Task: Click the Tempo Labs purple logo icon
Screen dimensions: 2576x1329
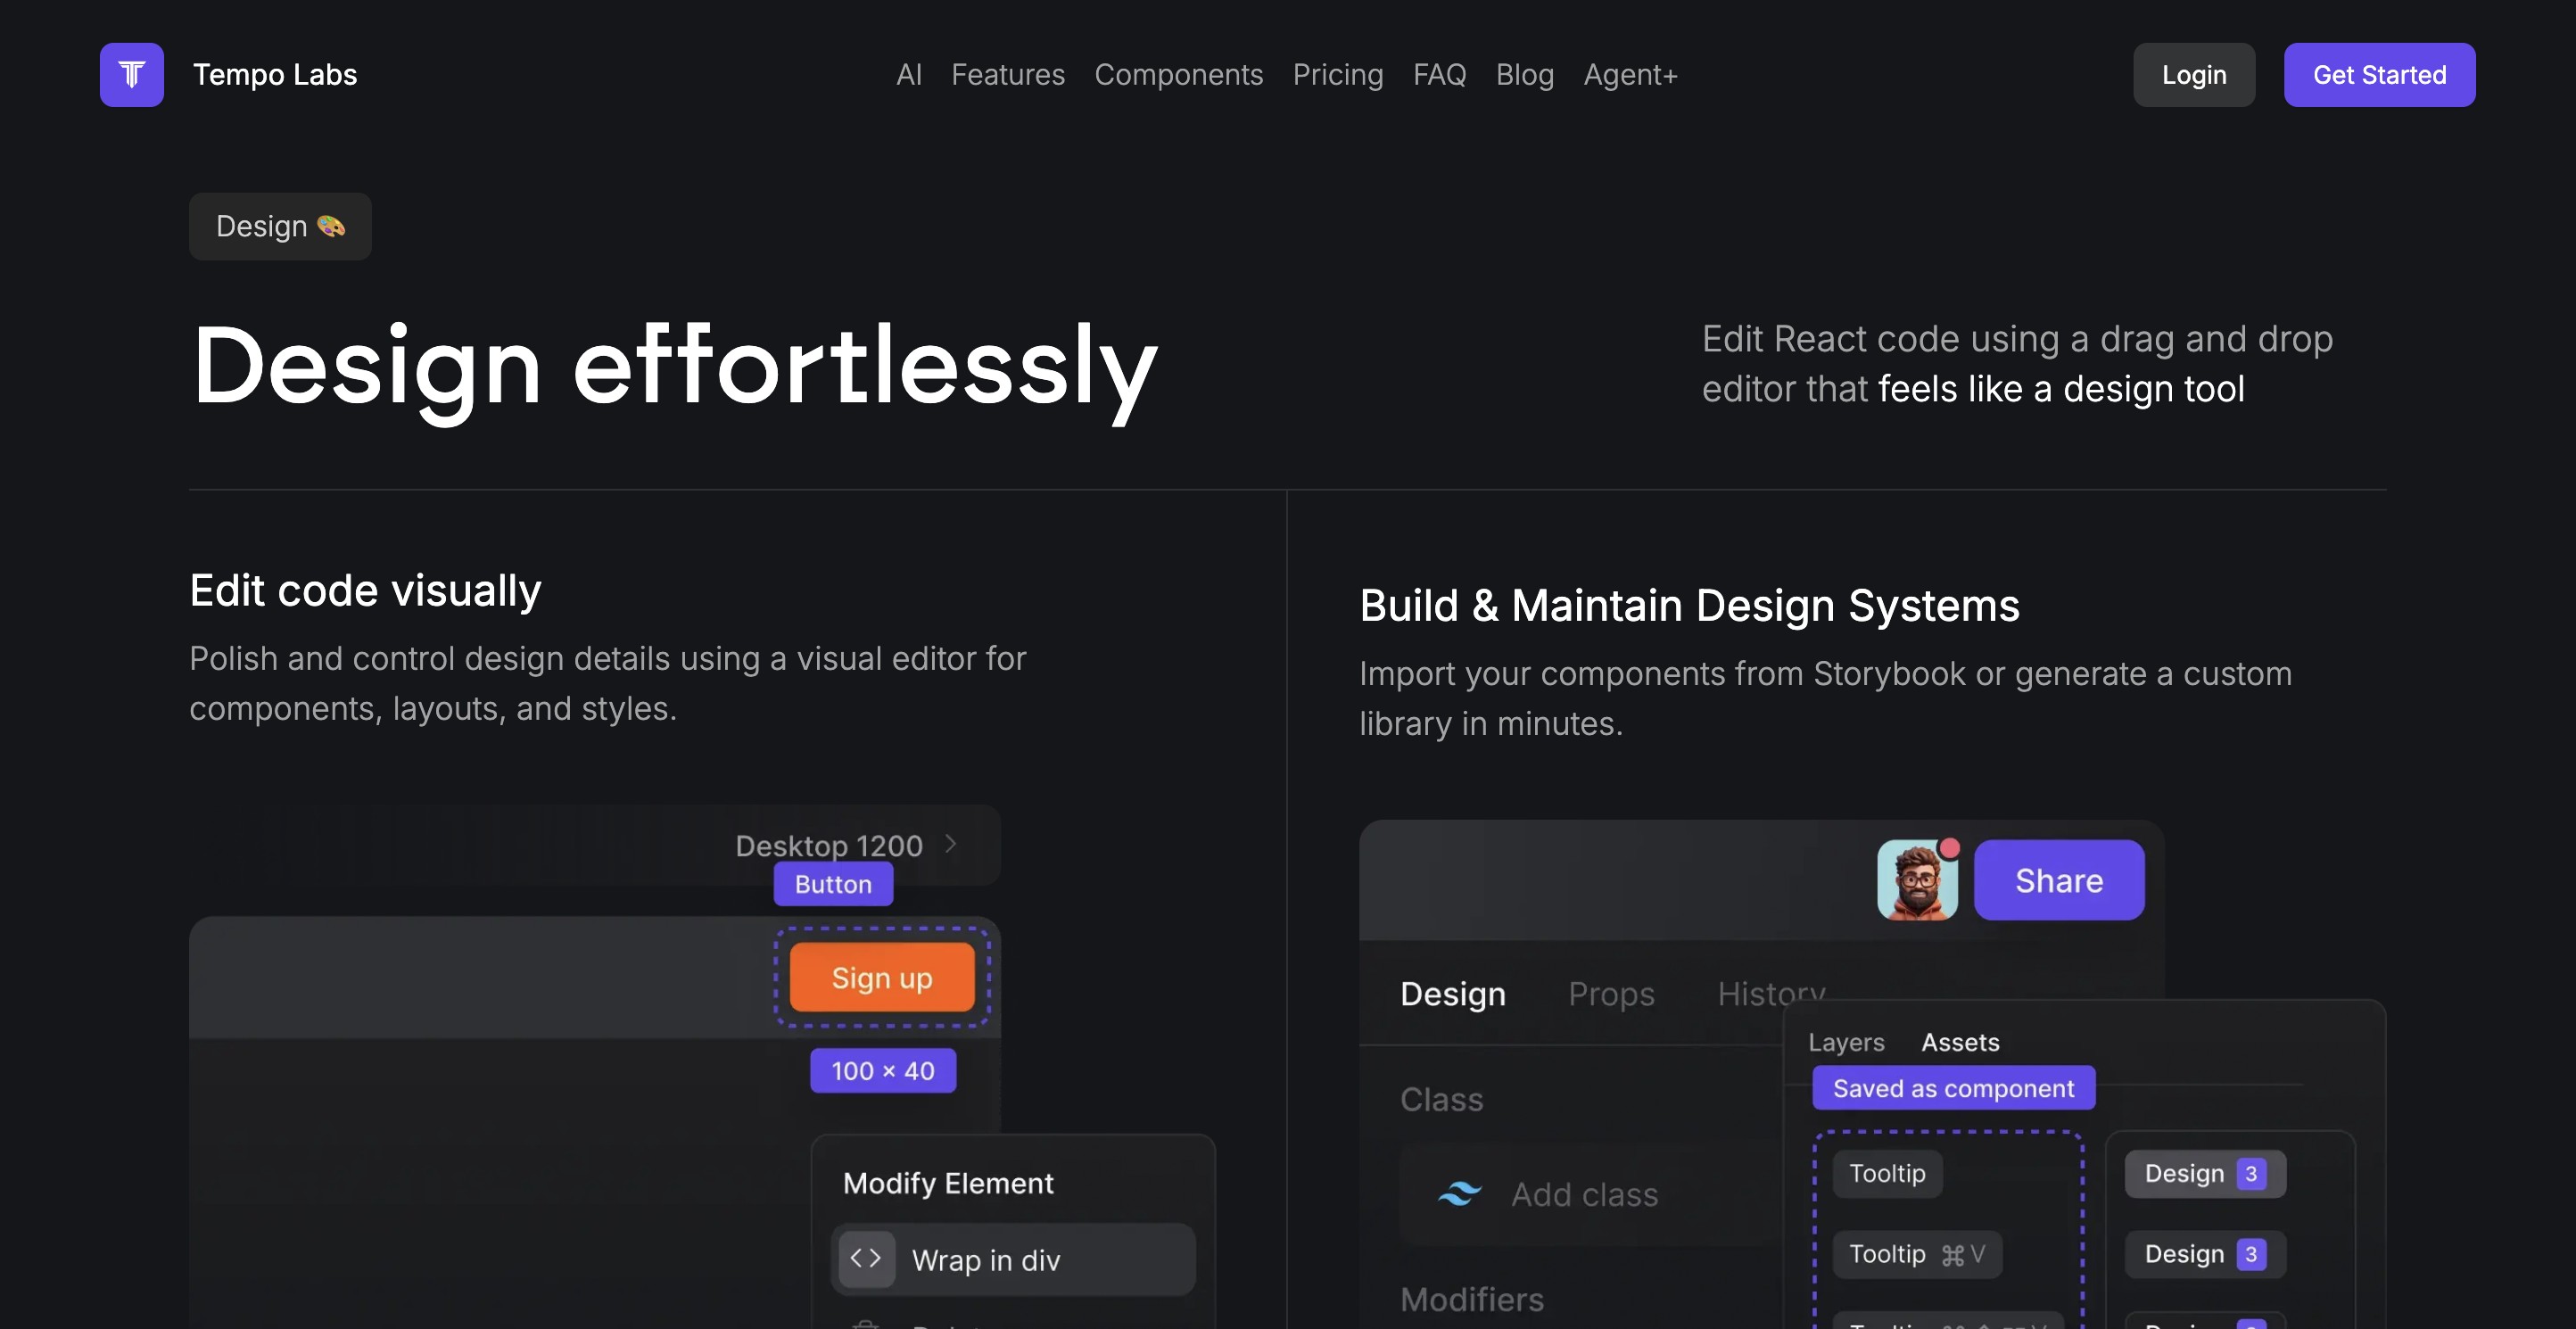Action: (x=131, y=75)
